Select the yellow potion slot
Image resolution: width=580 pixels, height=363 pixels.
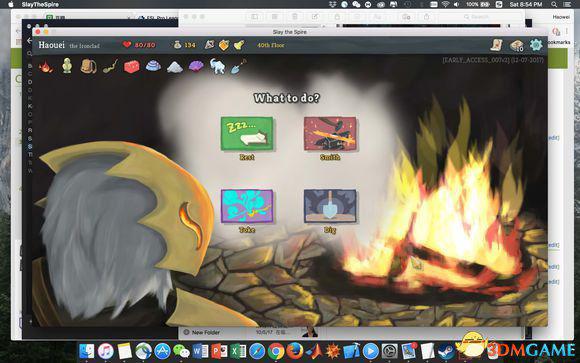[239, 45]
